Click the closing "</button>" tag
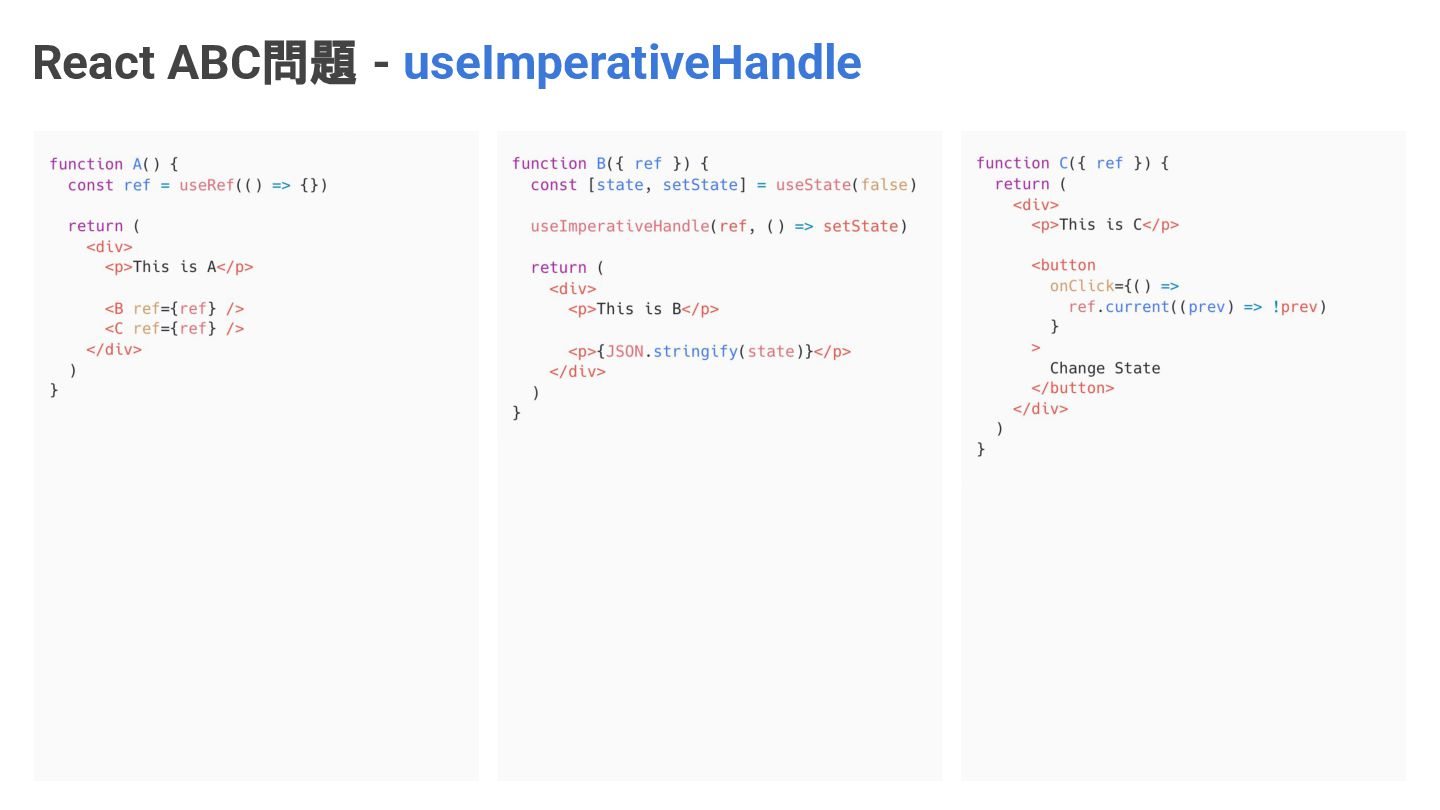This screenshot has width=1440, height=810. pos(1073,388)
